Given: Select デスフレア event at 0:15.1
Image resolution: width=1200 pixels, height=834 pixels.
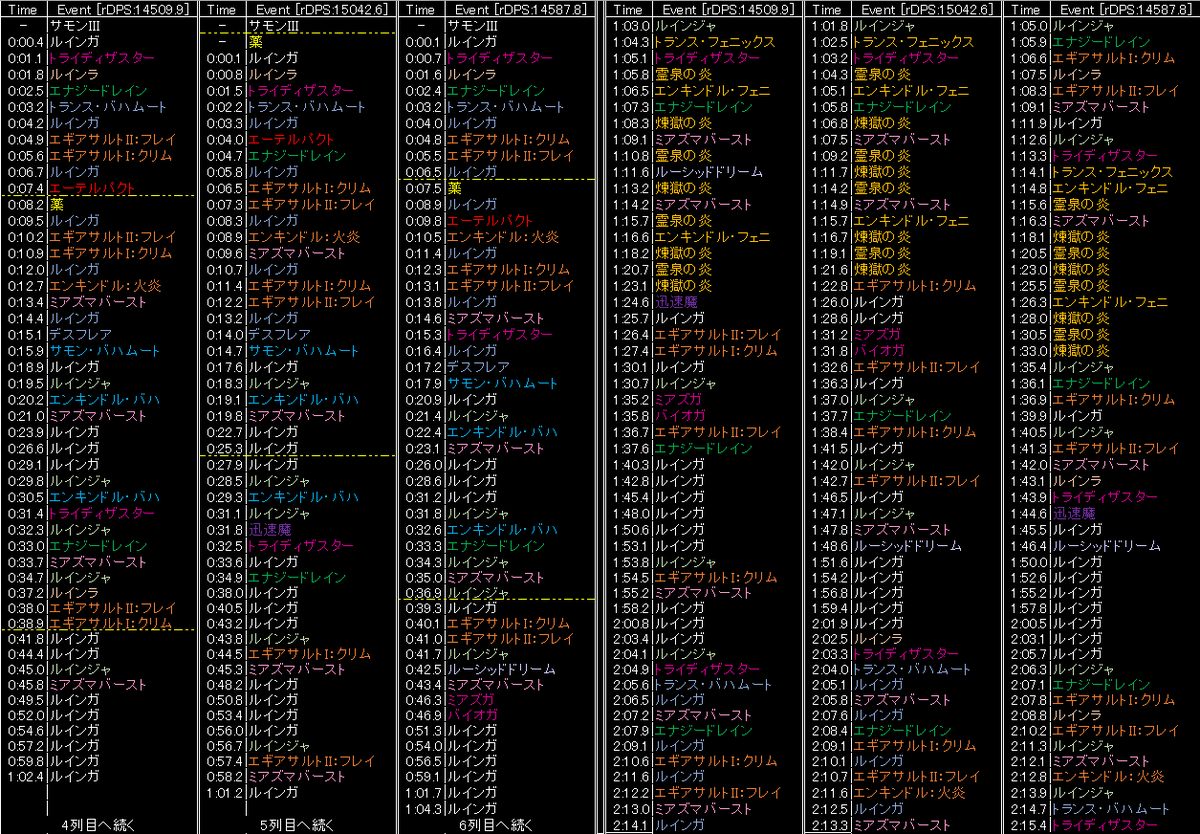Looking at the screenshot, I should point(80,334).
